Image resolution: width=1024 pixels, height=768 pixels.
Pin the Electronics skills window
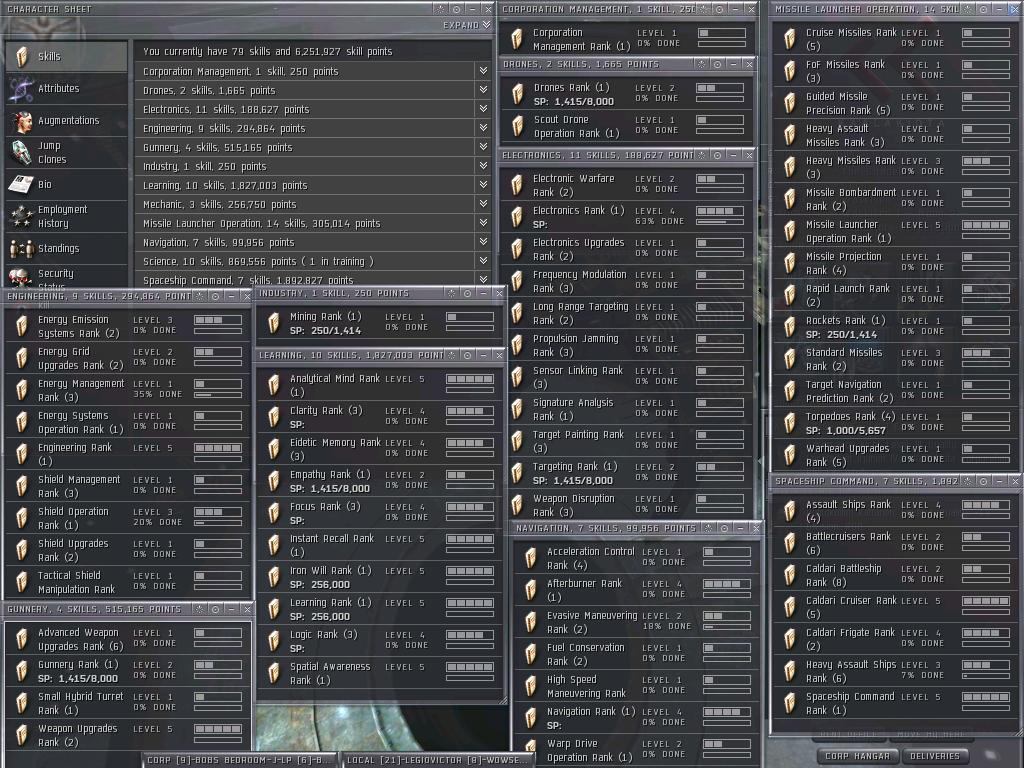click(x=718, y=155)
